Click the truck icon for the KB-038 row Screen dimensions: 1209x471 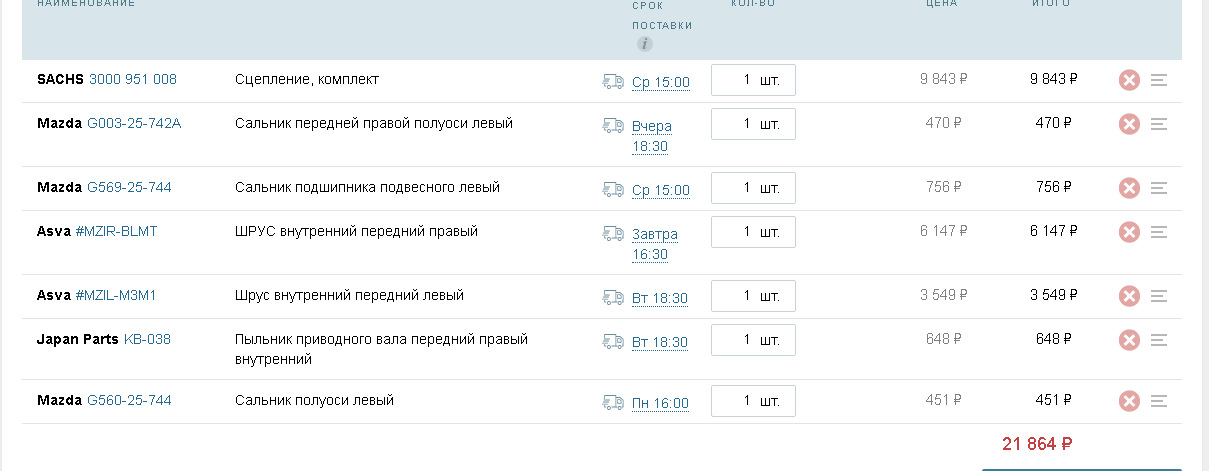click(613, 341)
